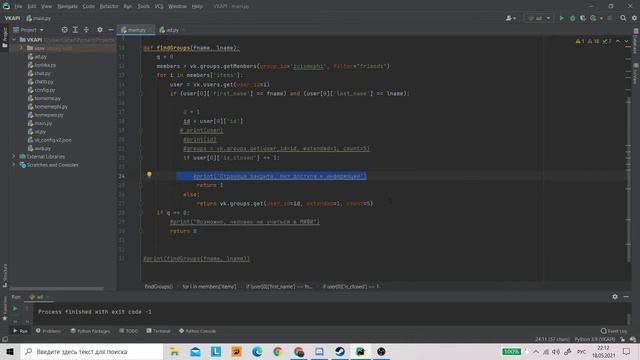
Task: Open the Navigate menu
Action: [67, 6]
